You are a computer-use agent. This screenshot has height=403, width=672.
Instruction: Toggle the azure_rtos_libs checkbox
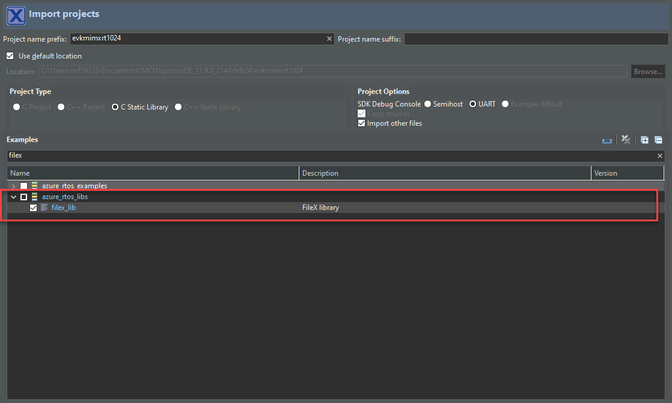coord(24,197)
